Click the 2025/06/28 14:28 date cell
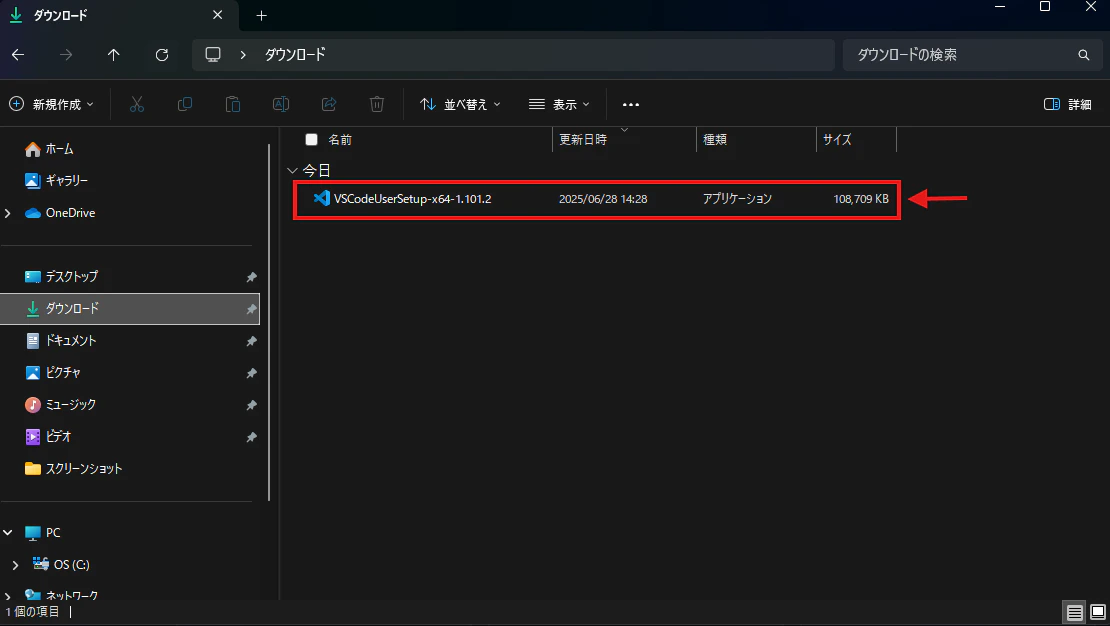The image size is (1110, 626). [603, 199]
